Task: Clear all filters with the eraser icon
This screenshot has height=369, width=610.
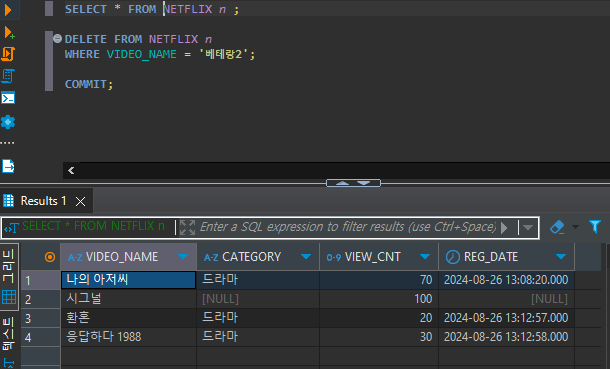Action: (557, 227)
